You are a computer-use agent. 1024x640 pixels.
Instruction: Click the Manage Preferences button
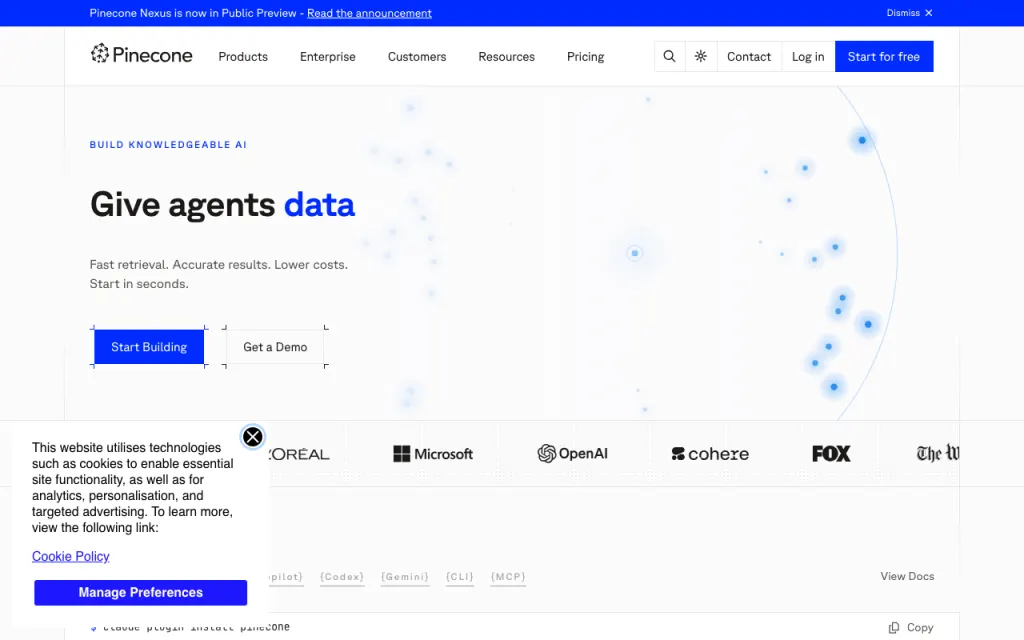tap(140, 592)
